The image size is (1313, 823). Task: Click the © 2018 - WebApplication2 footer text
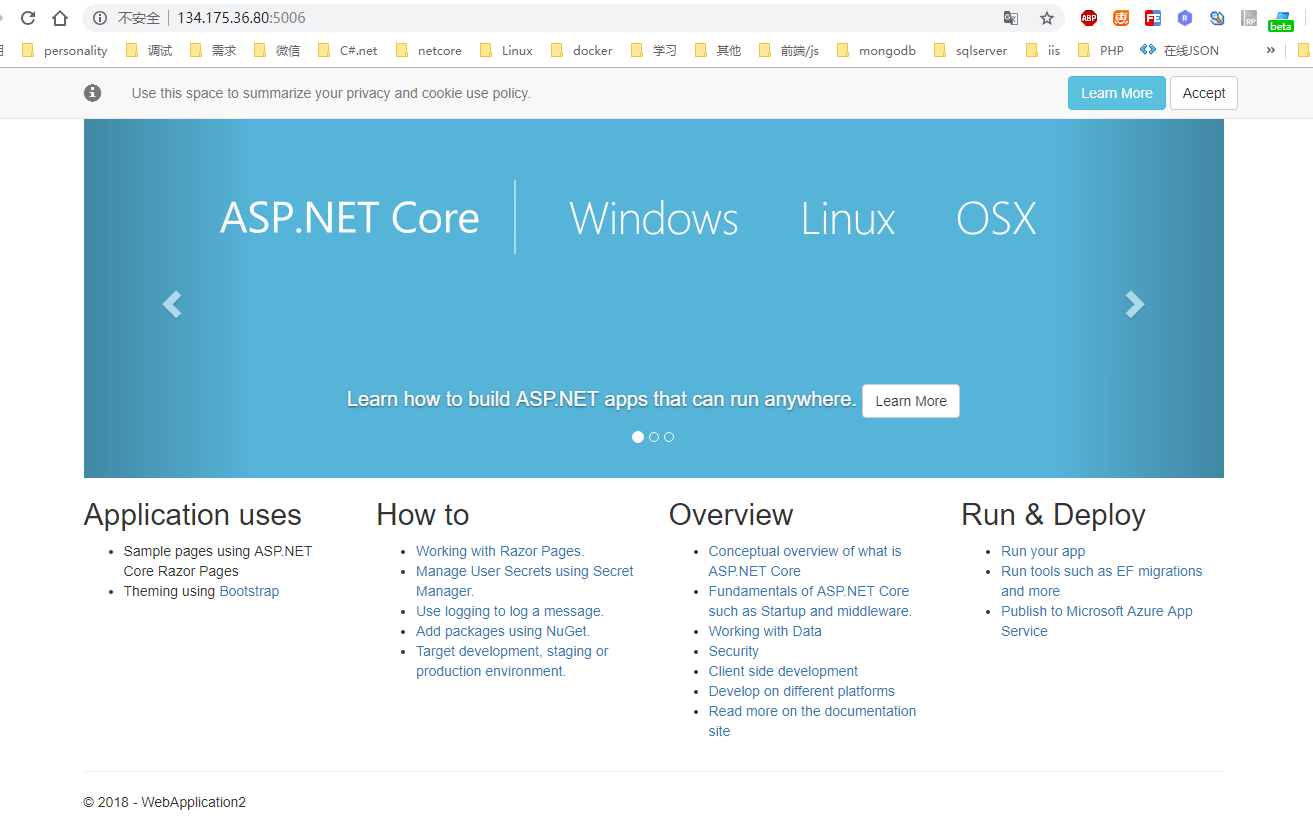click(165, 802)
